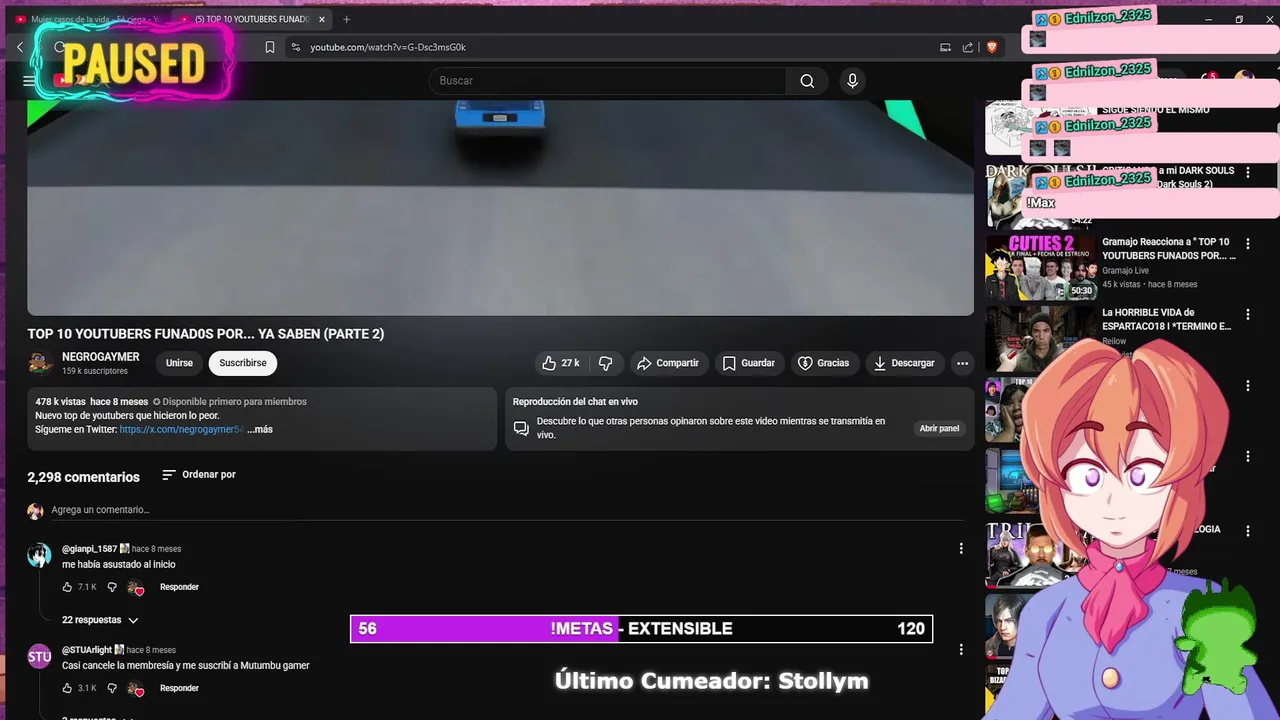Open options menu for @gianpi_1587 comment
This screenshot has width=1280, height=720.
click(961, 549)
